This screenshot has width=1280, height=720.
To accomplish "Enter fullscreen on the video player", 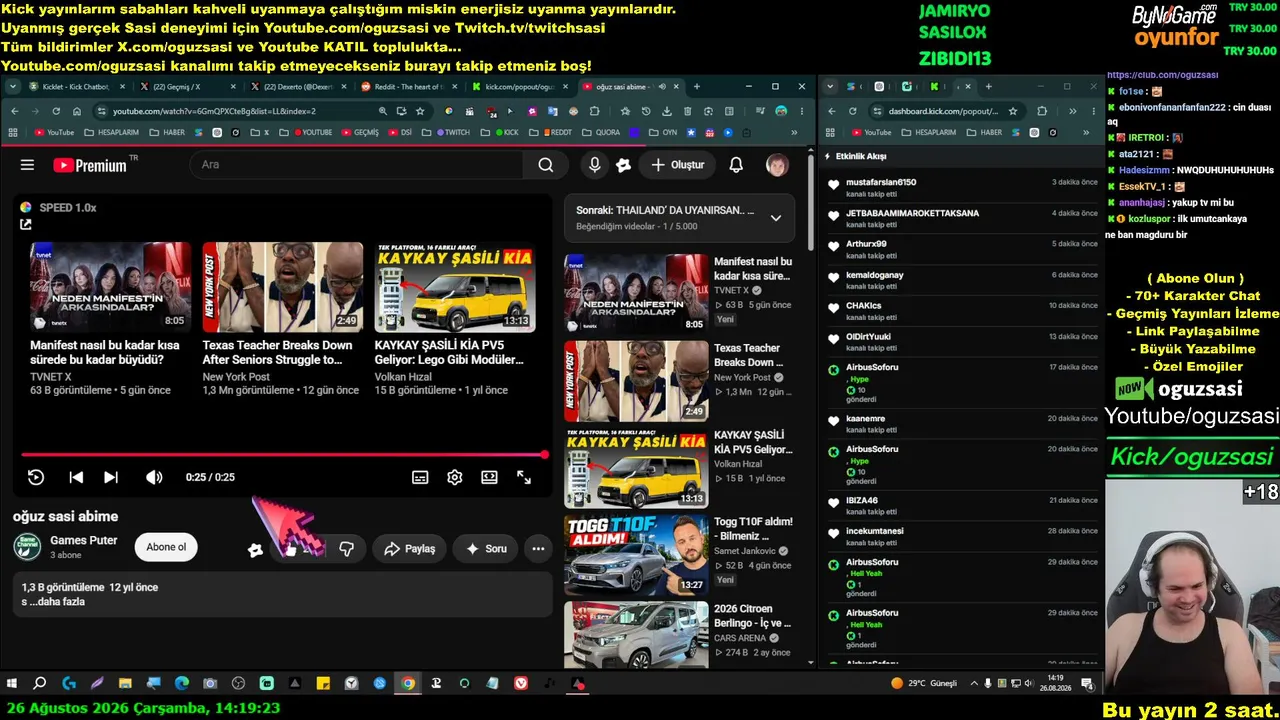I will point(524,477).
